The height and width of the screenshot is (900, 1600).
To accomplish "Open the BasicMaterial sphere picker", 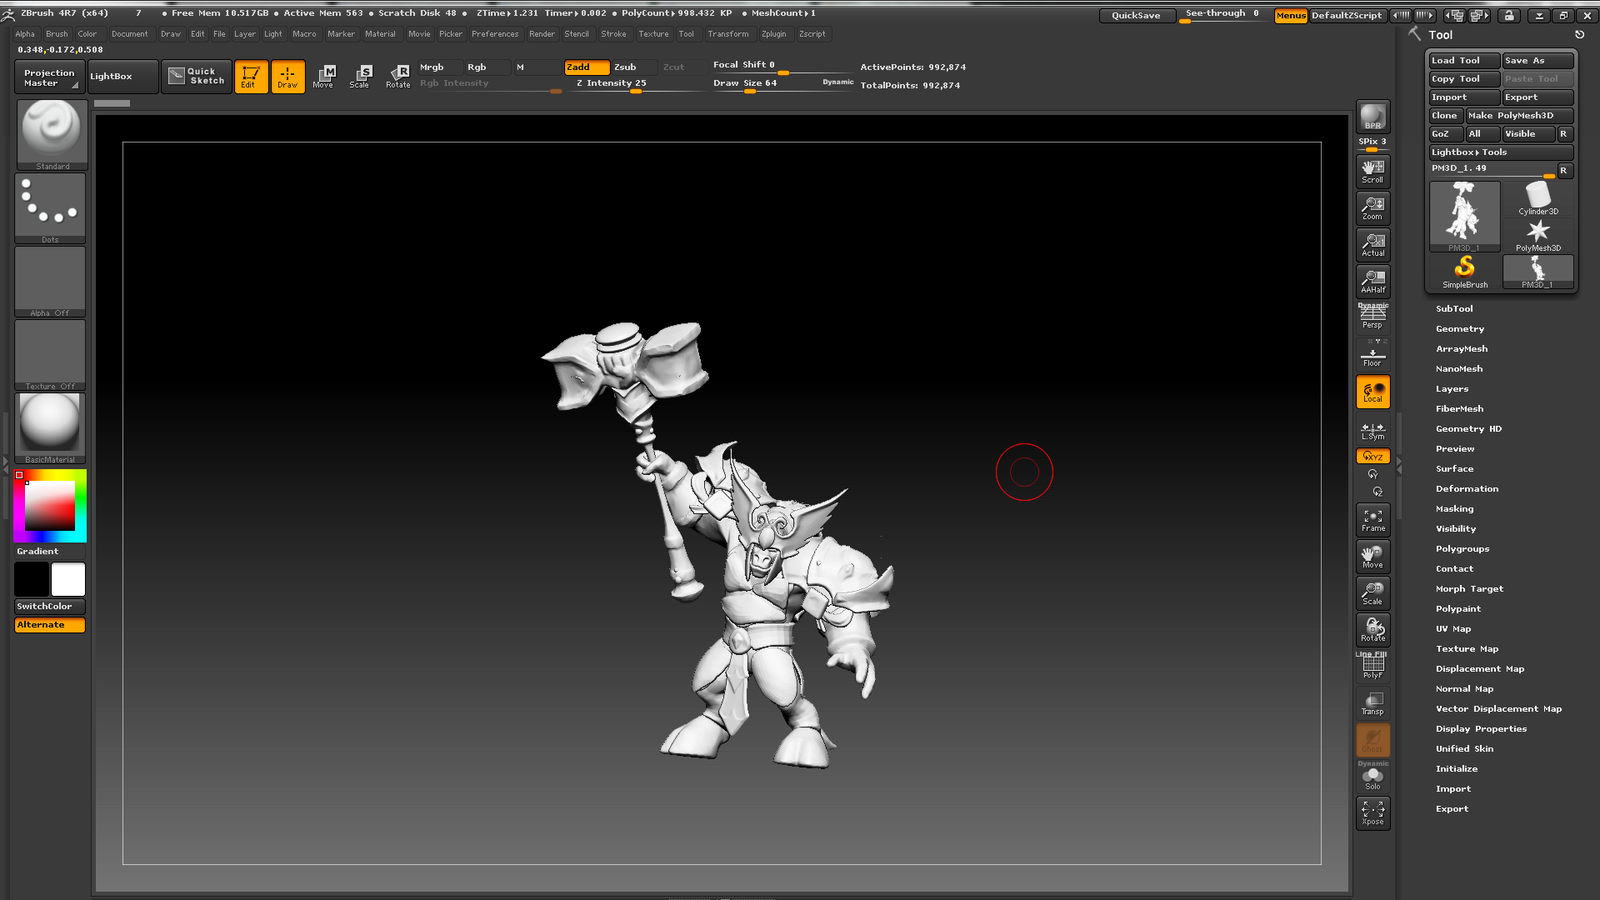I will point(50,427).
